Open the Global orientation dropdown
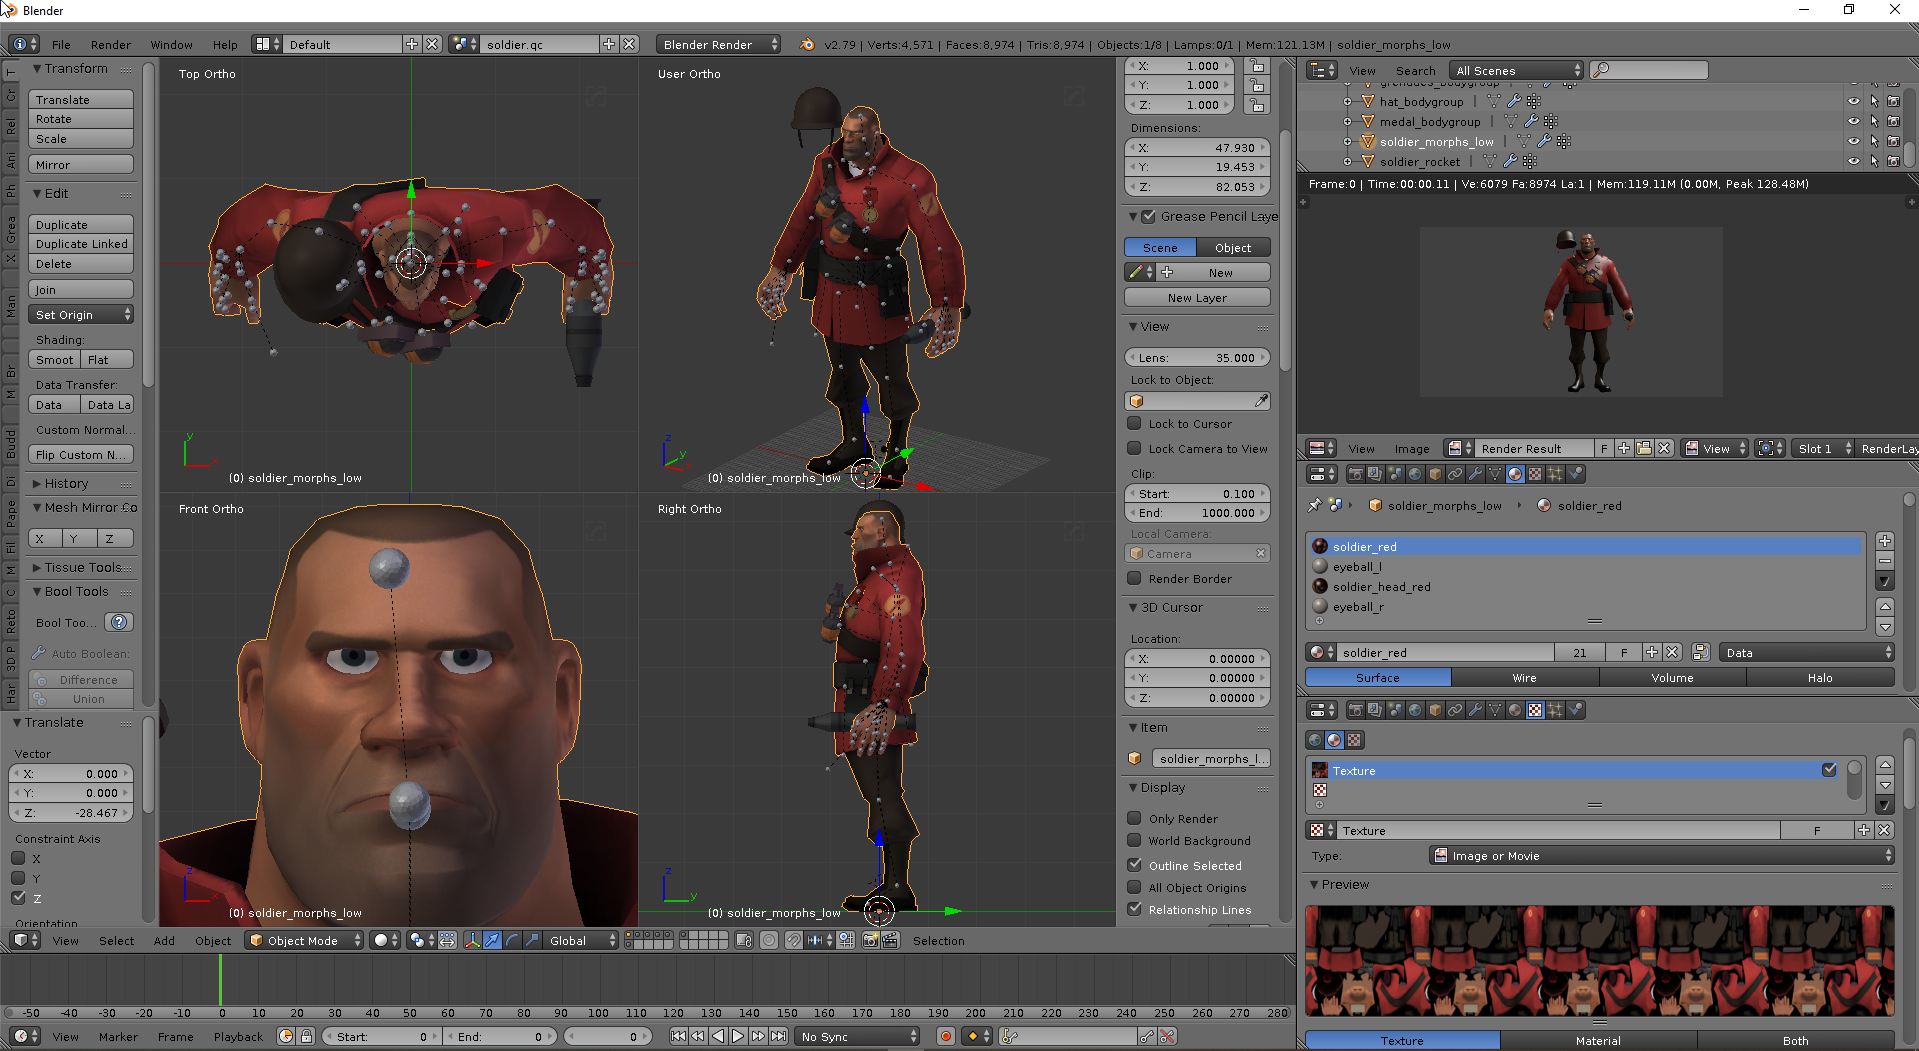 point(582,940)
